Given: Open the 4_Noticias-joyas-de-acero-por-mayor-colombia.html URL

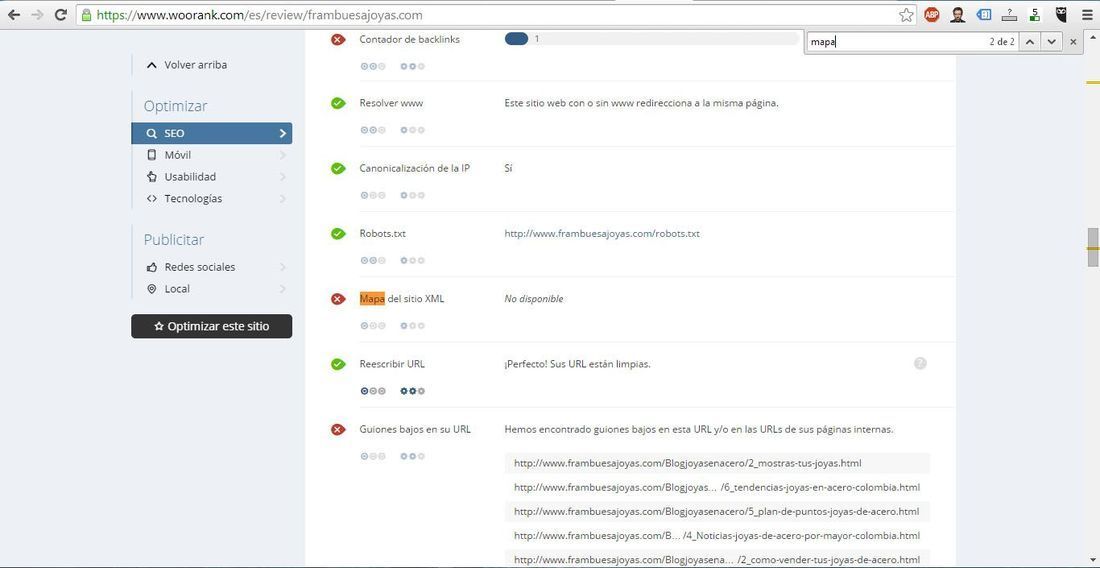Looking at the screenshot, I should tap(717, 536).
